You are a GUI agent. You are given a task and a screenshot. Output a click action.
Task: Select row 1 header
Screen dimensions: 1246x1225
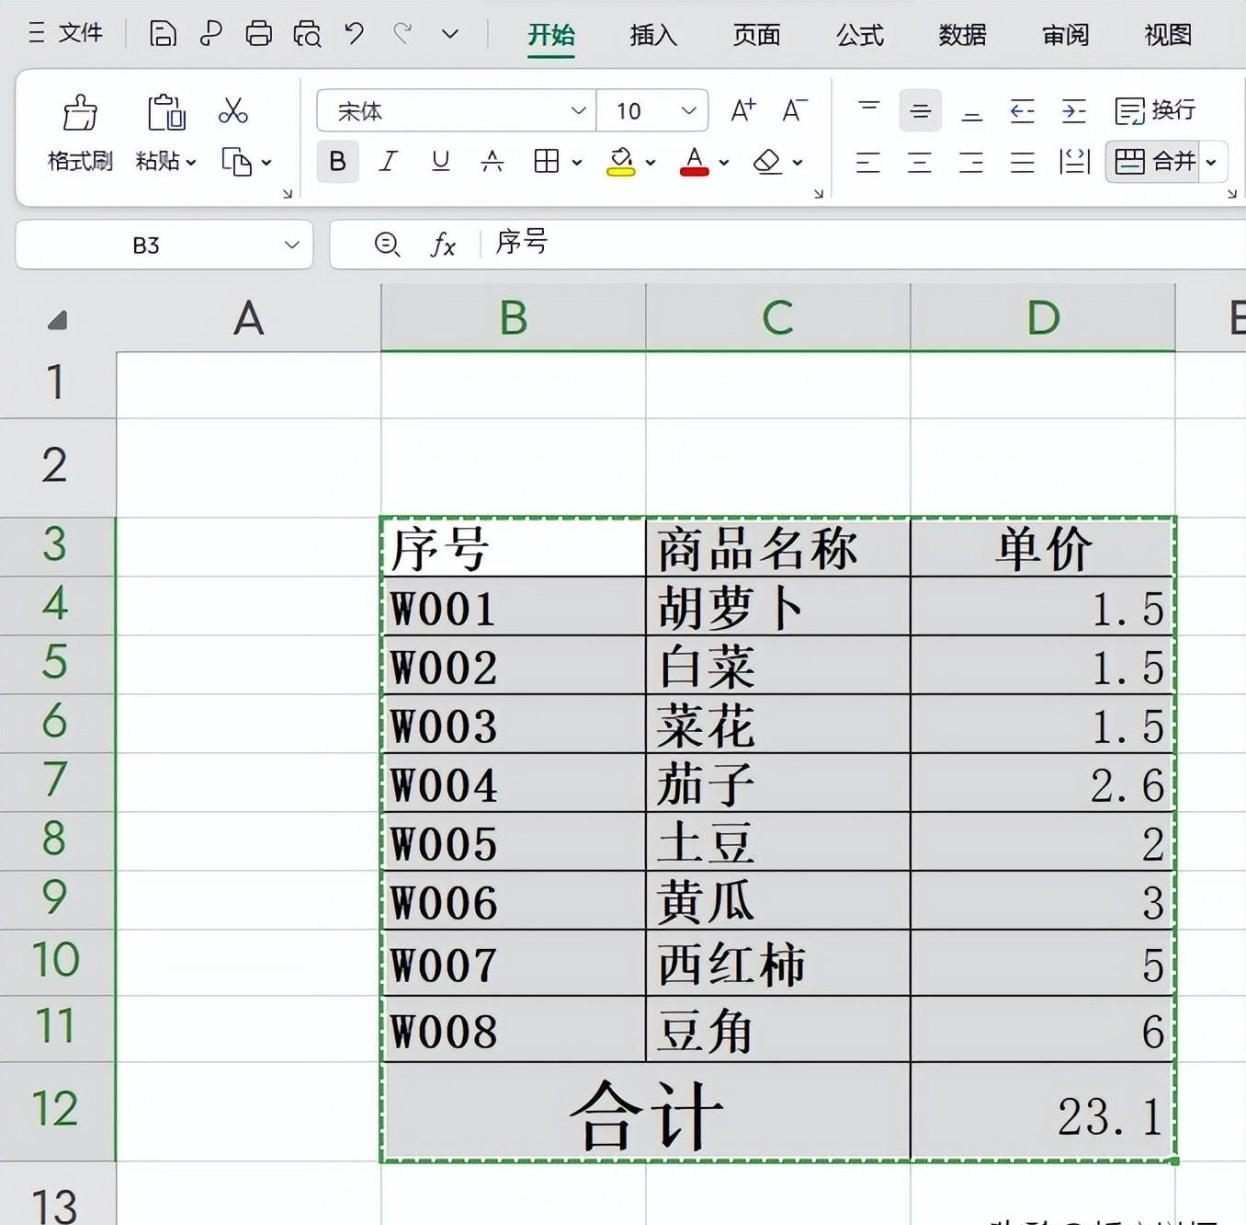tap(57, 384)
